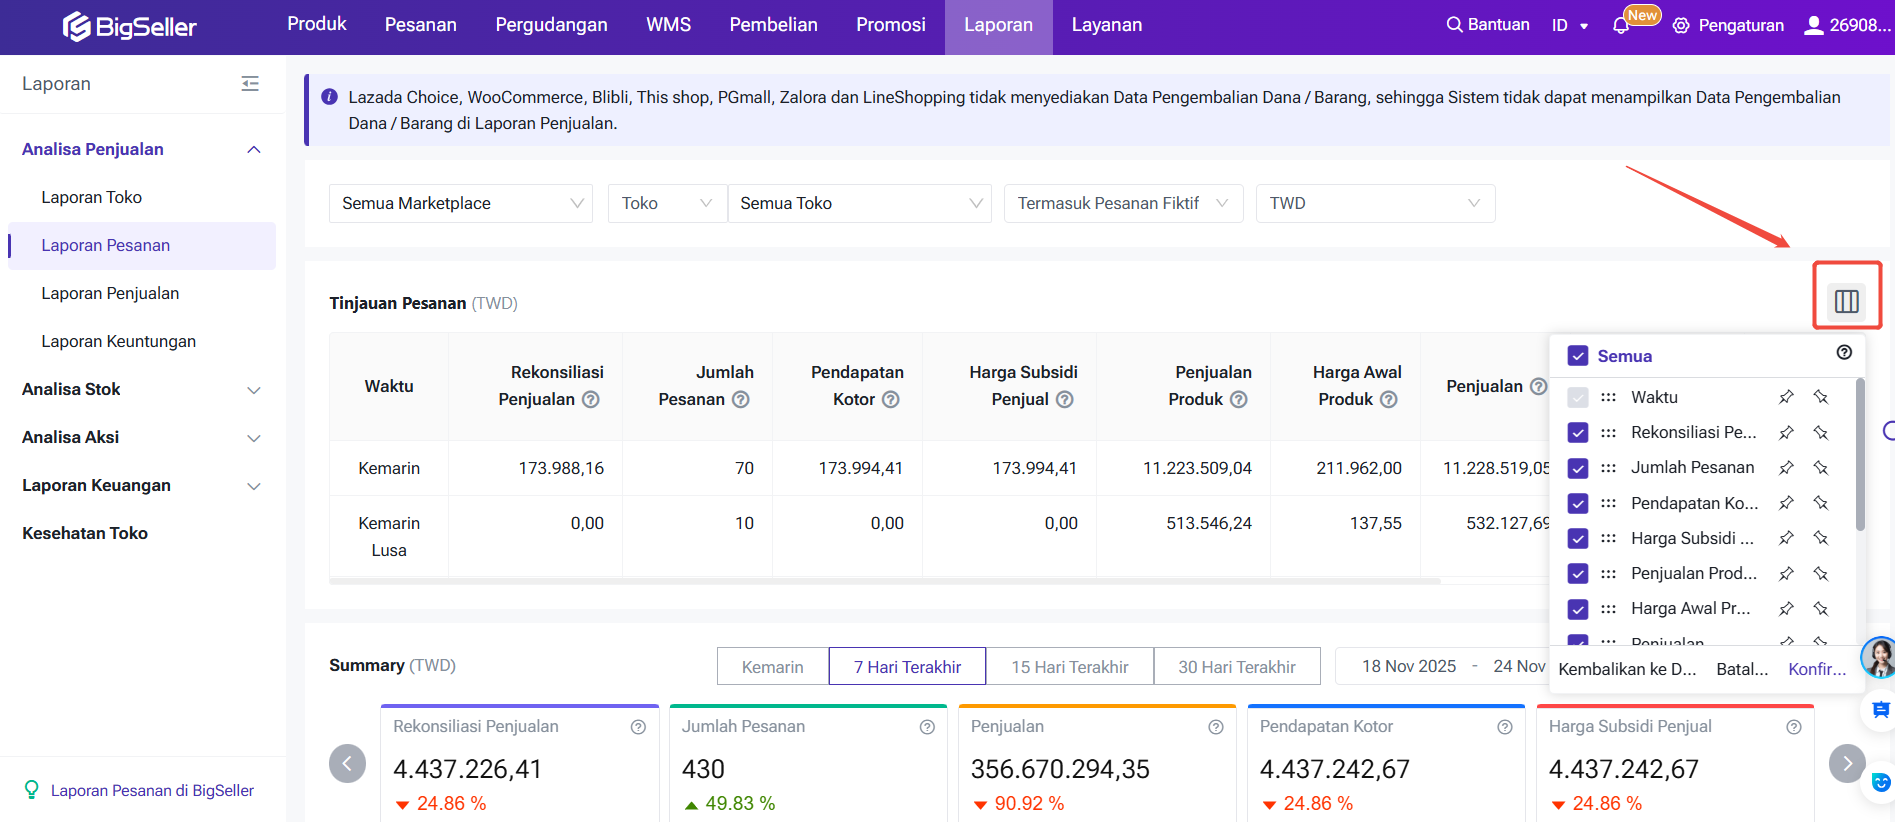The width and height of the screenshot is (1895, 822).
Task: Toggle the Penjualan Produk column checkbox
Action: coord(1578,574)
